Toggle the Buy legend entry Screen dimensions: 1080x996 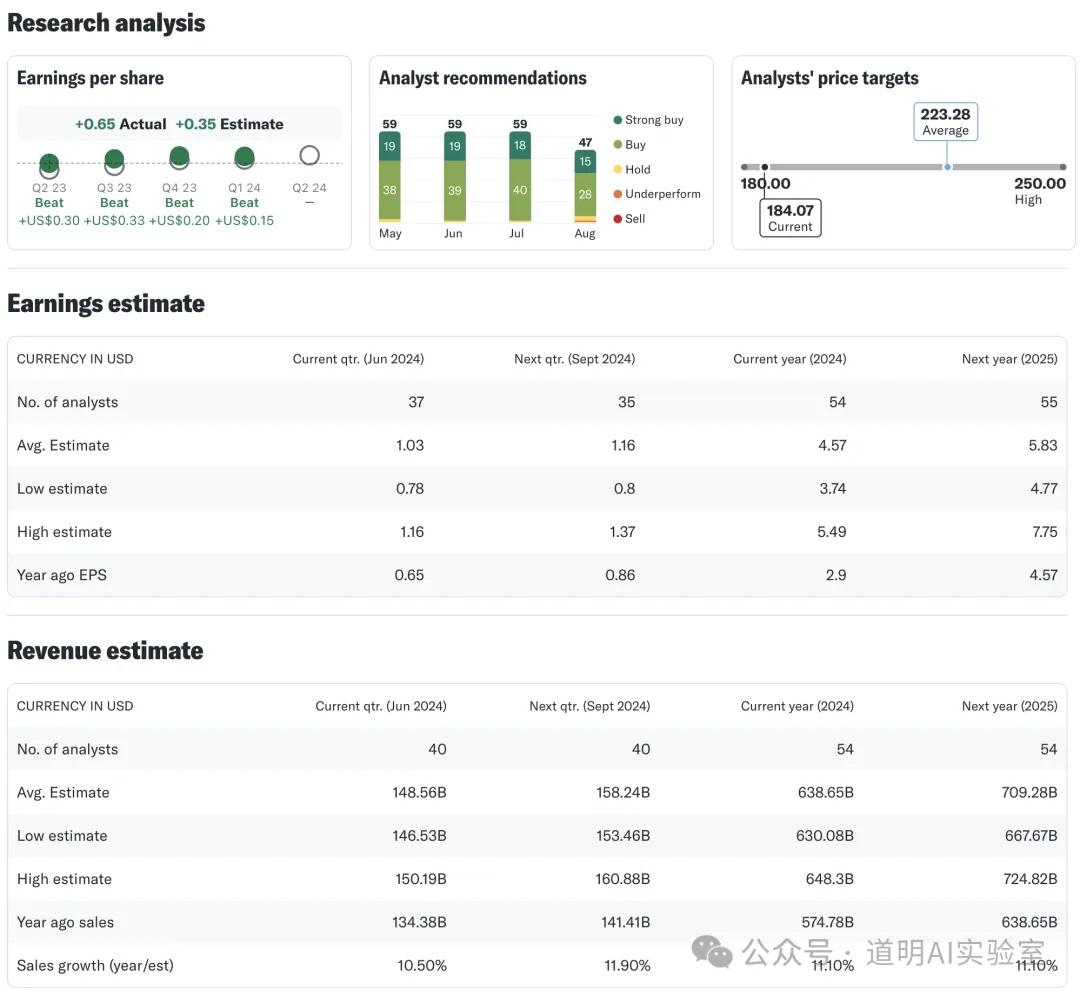[x=630, y=145]
